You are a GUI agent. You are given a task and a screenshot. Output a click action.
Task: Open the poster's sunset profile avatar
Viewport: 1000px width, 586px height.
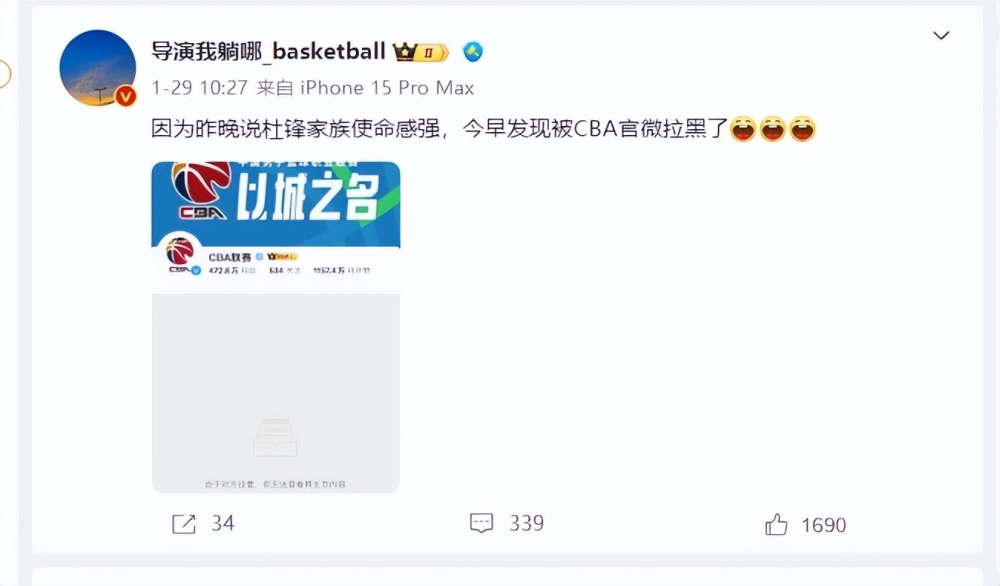[98, 68]
